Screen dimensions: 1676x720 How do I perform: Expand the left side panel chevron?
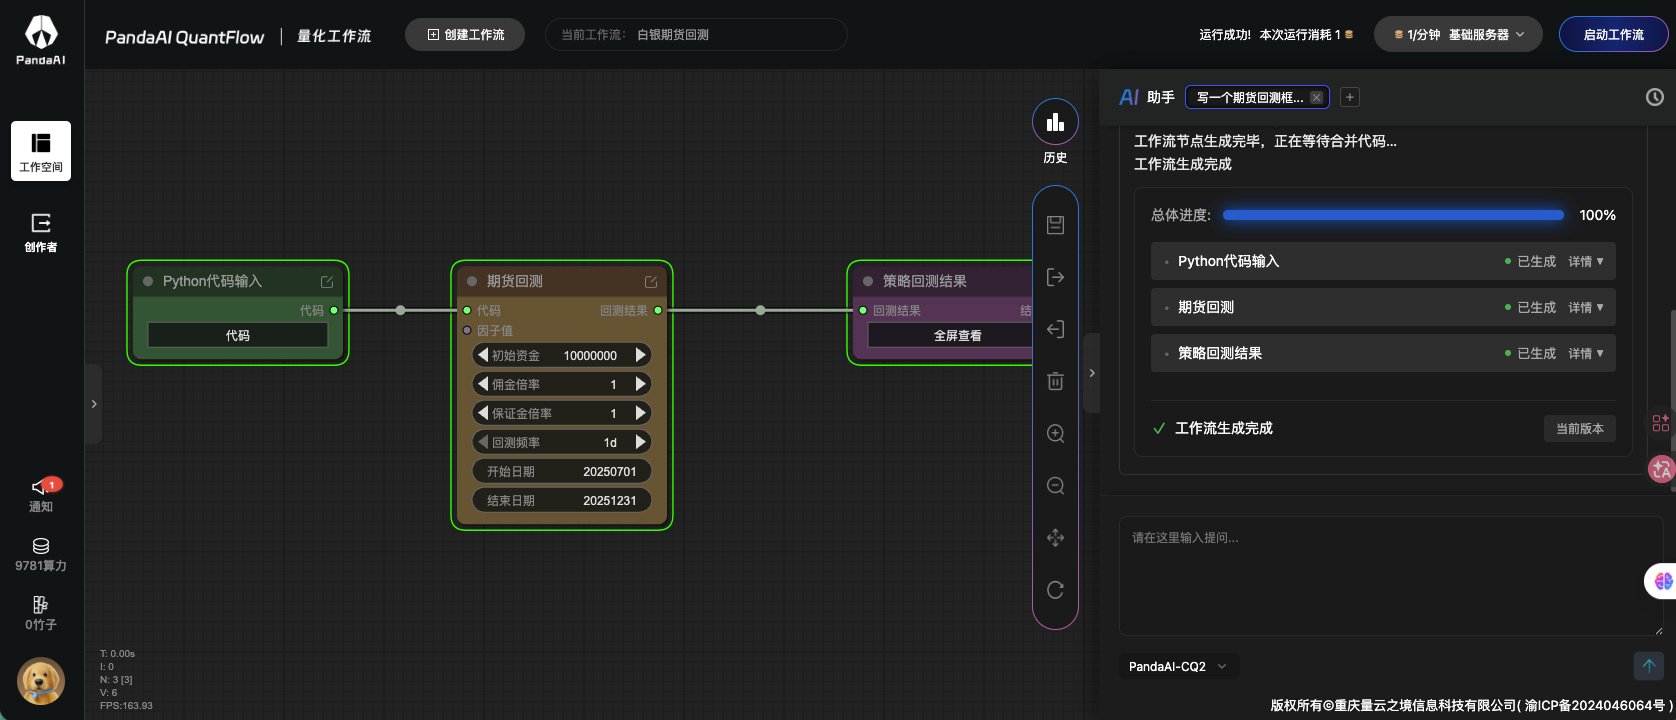coord(94,404)
